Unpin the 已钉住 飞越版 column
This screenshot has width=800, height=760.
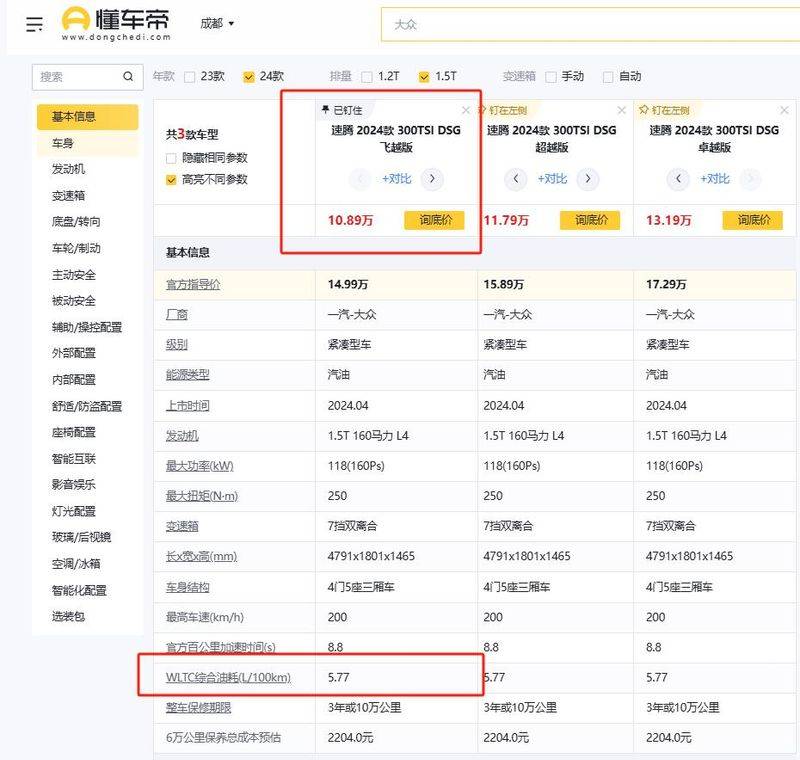pos(341,110)
